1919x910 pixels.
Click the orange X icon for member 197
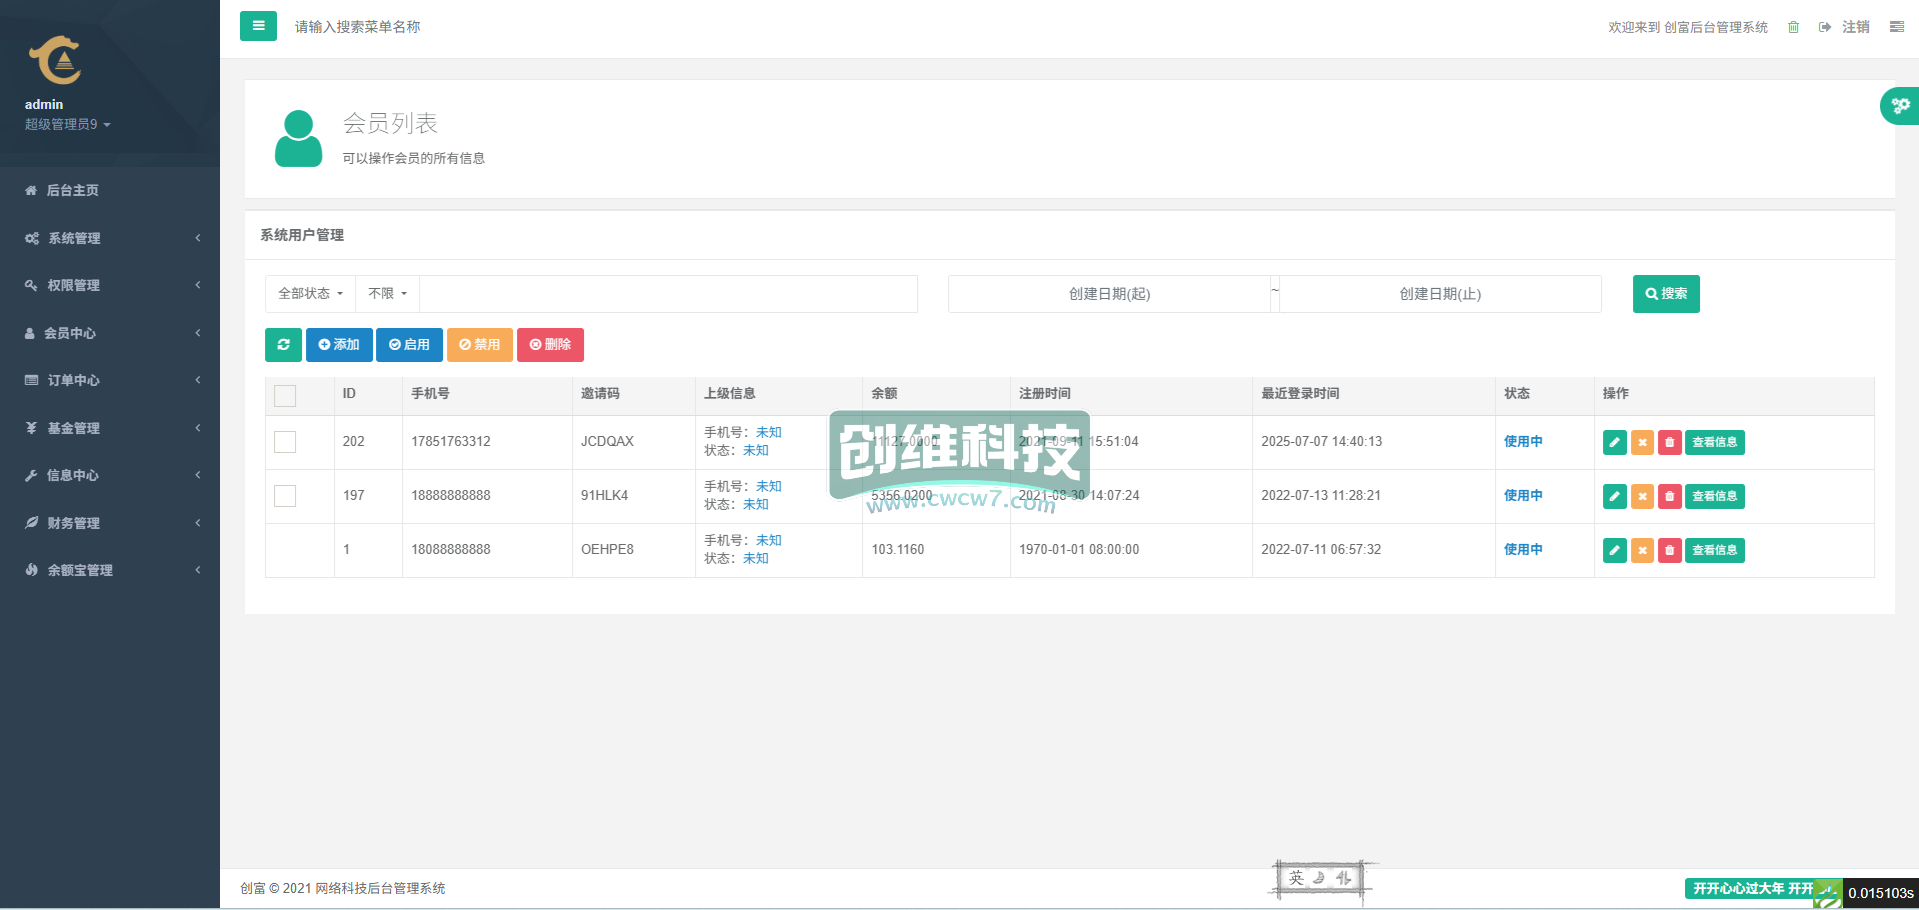coord(1642,496)
